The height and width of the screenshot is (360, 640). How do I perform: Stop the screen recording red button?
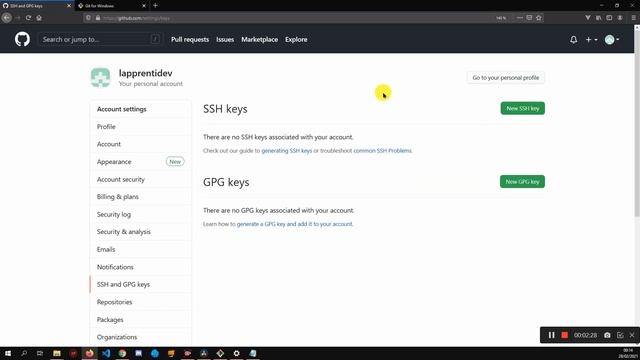(564, 335)
